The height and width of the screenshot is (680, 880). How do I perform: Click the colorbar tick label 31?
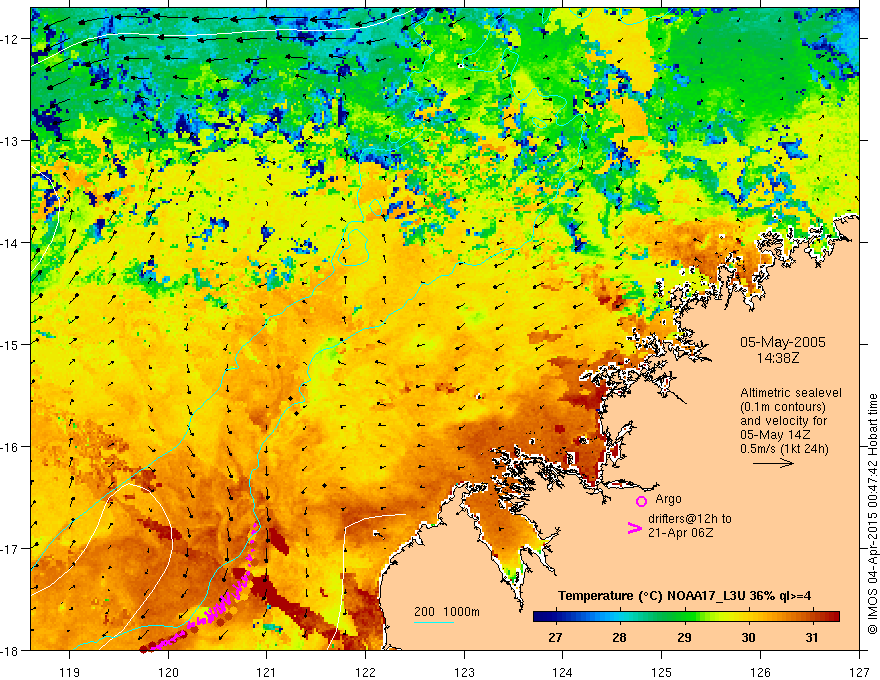click(812, 637)
